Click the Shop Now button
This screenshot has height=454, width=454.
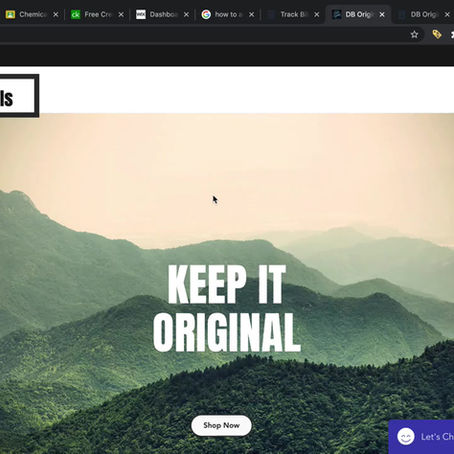pyautogui.click(x=221, y=425)
